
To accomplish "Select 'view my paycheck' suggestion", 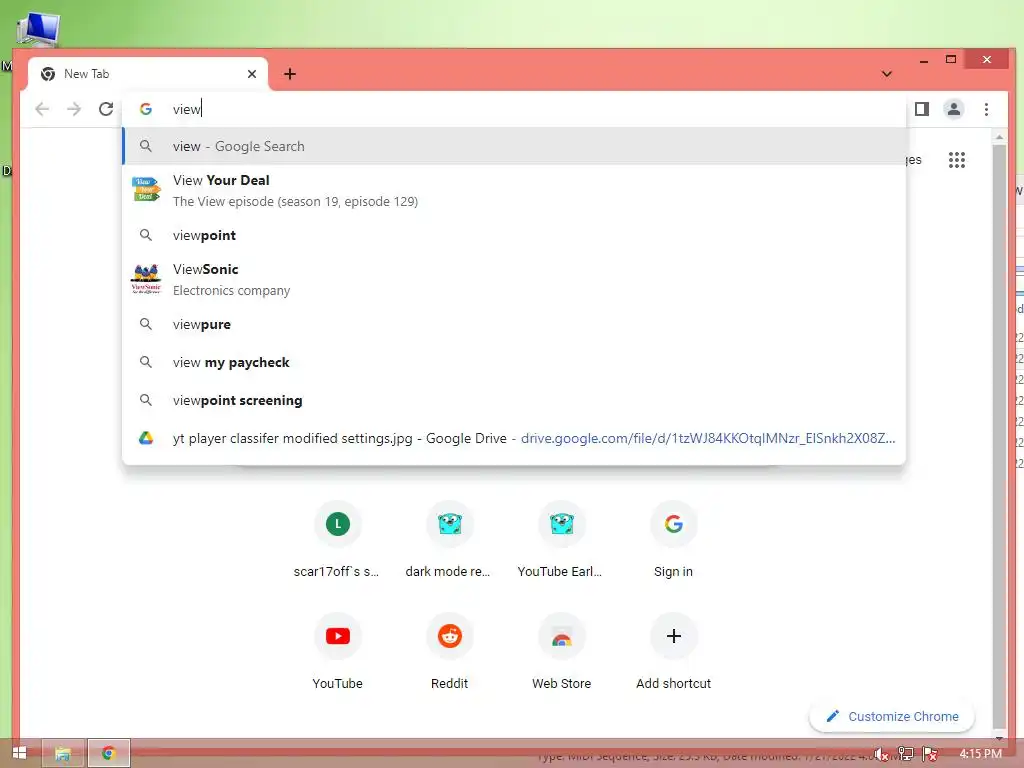I will pyautogui.click(x=514, y=362).
